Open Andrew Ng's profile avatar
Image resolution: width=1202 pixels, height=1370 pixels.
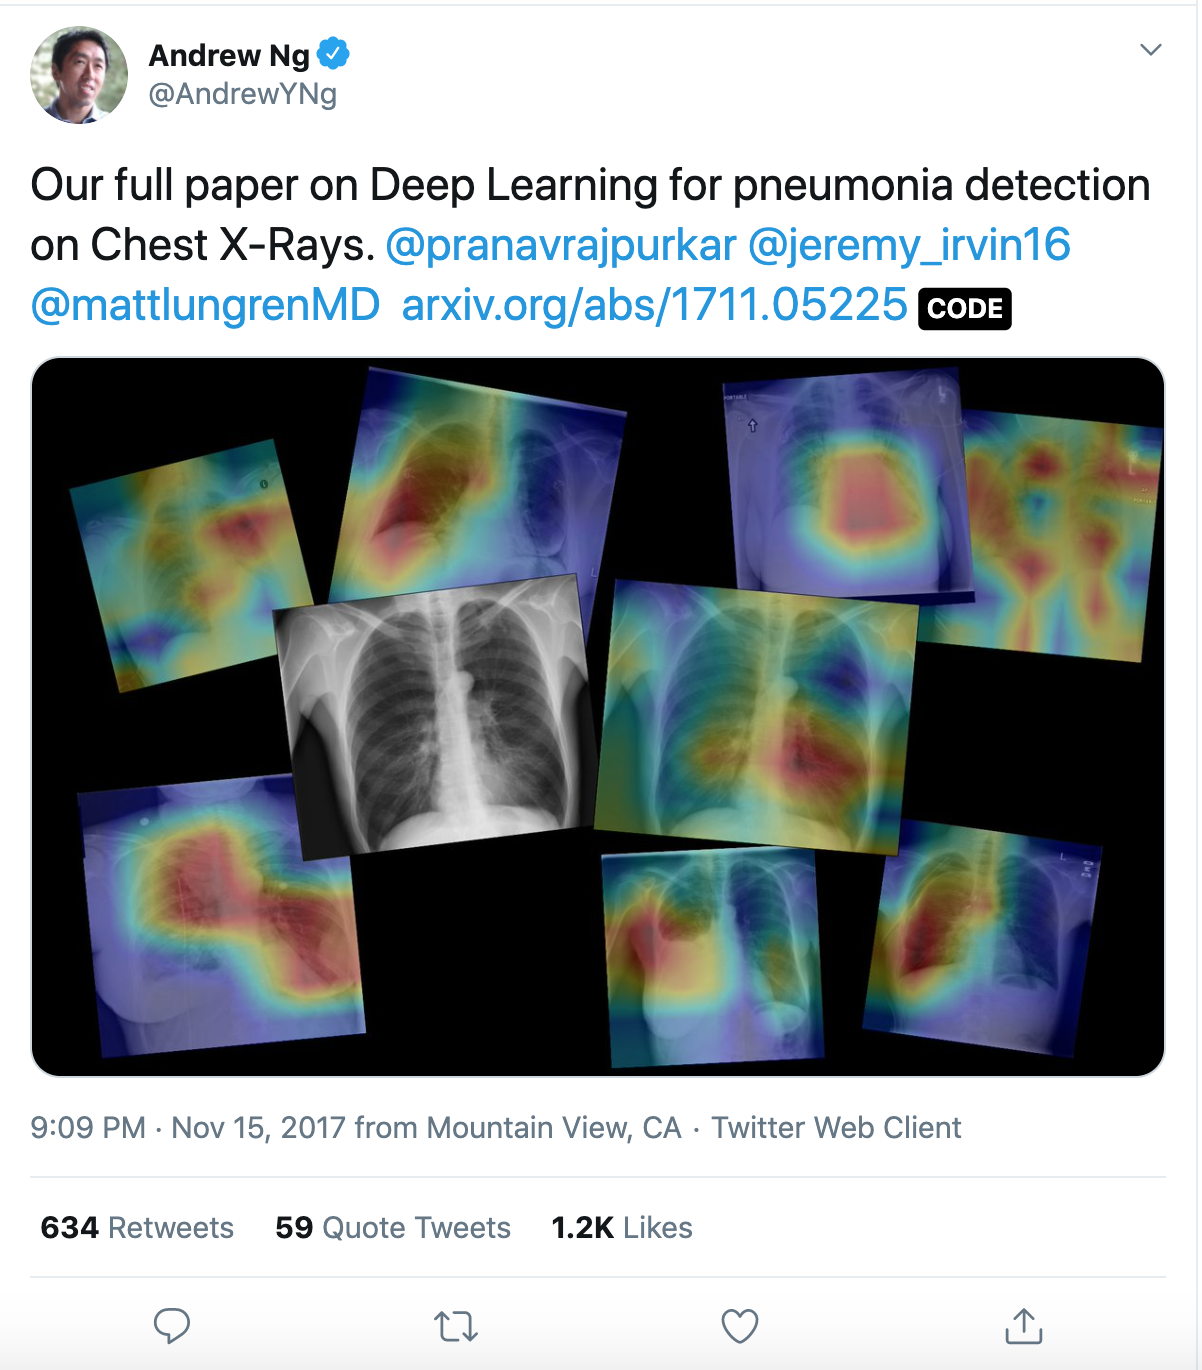(x=79, y=75)
